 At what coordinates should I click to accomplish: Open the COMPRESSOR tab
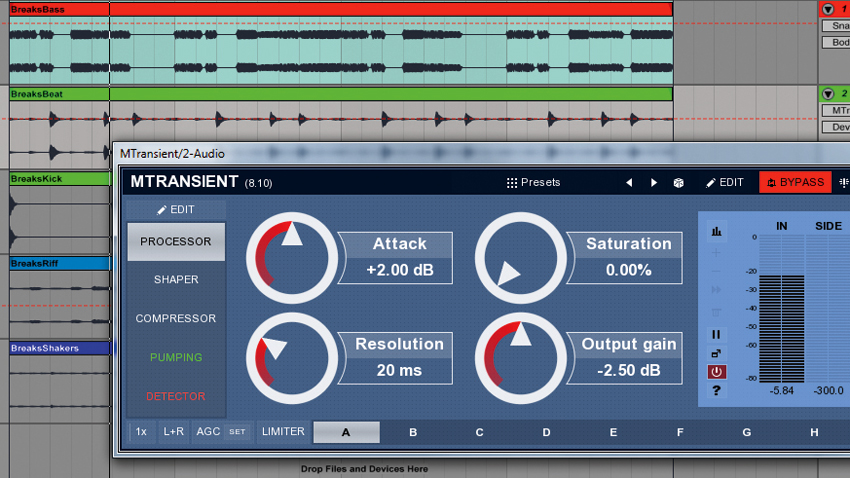tap(176, 319)
